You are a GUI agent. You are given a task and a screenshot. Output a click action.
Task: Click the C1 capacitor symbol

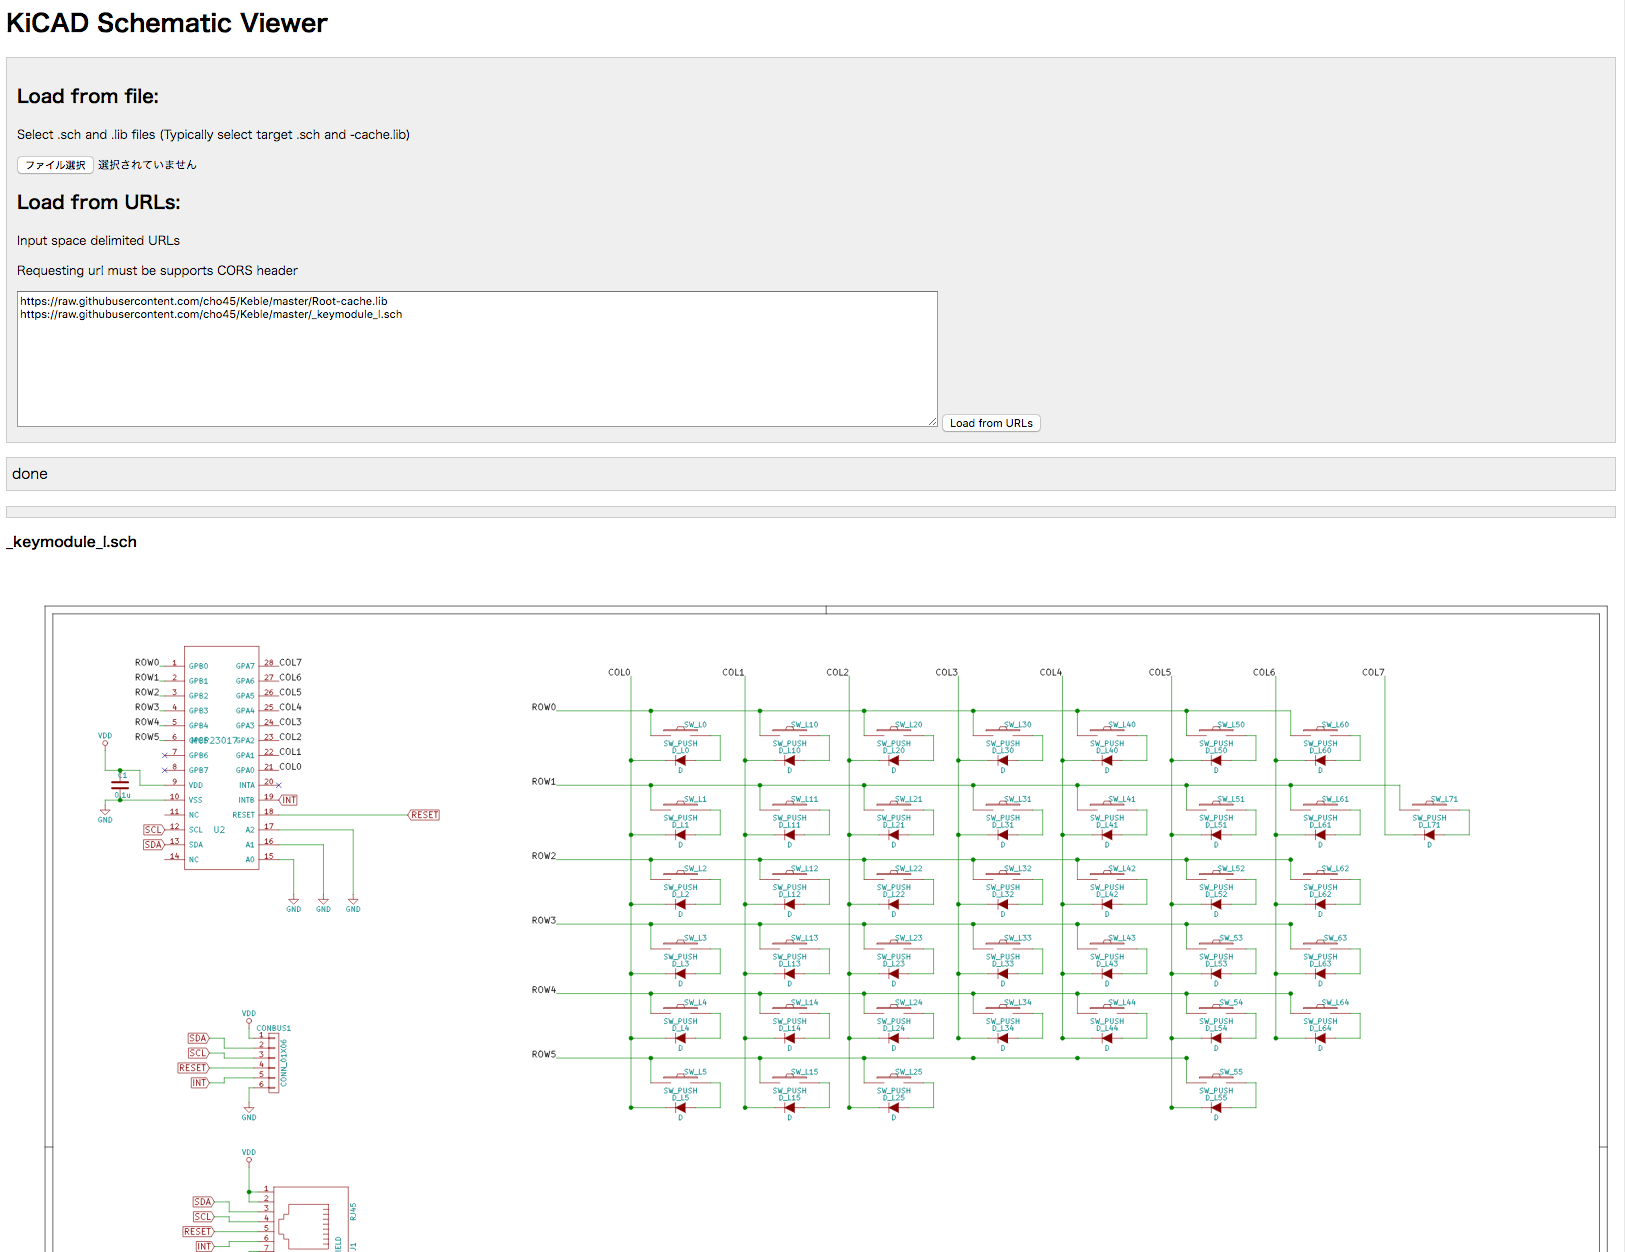[120, 785]
